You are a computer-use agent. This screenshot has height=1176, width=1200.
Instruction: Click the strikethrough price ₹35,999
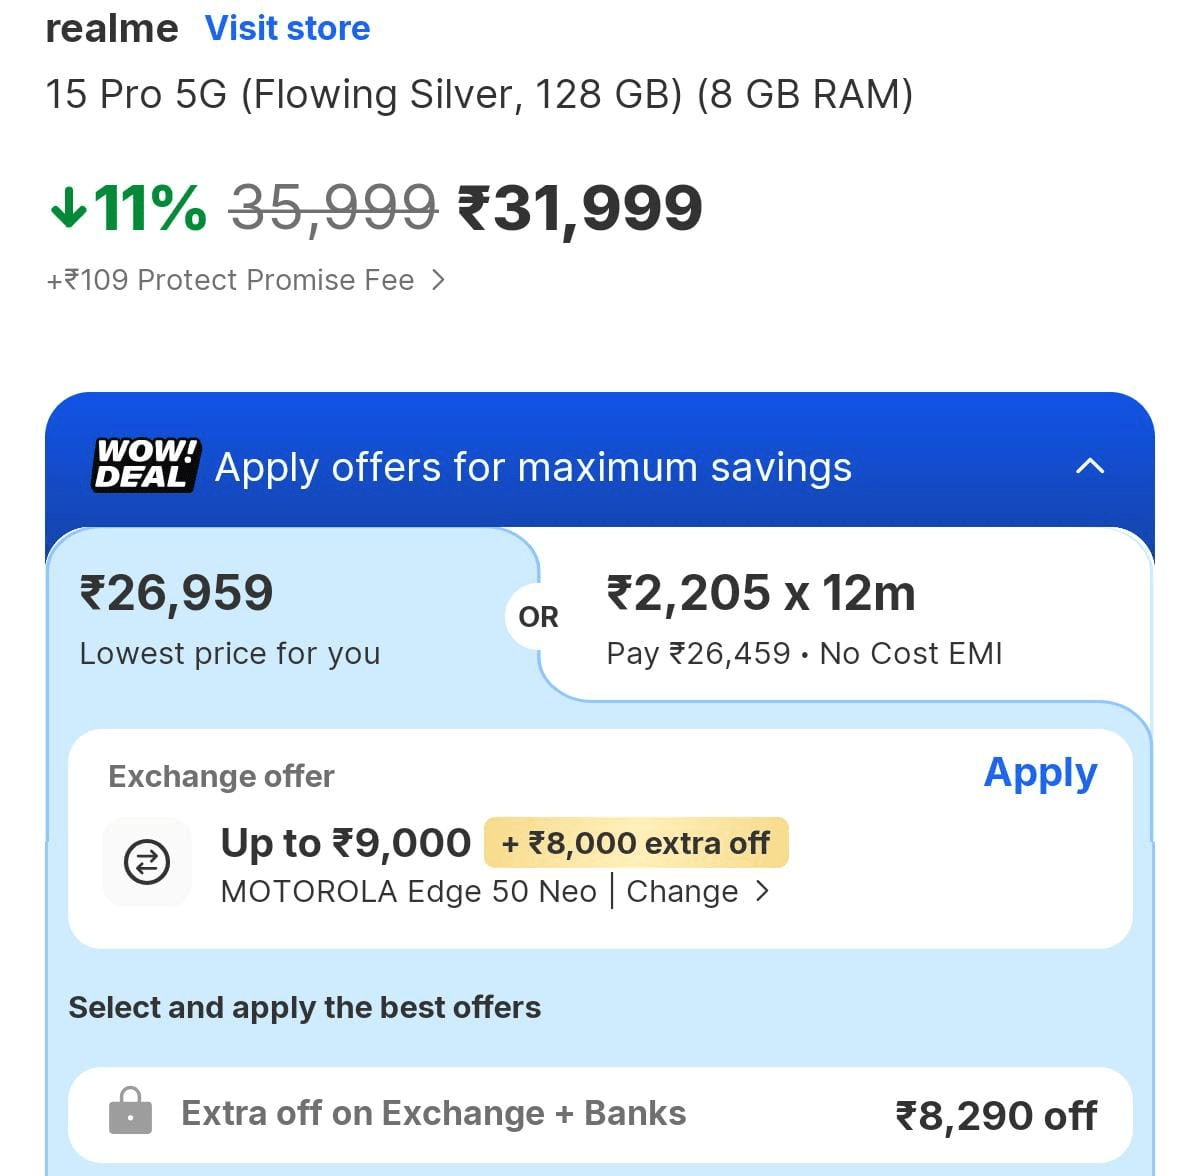click(330, 208)
